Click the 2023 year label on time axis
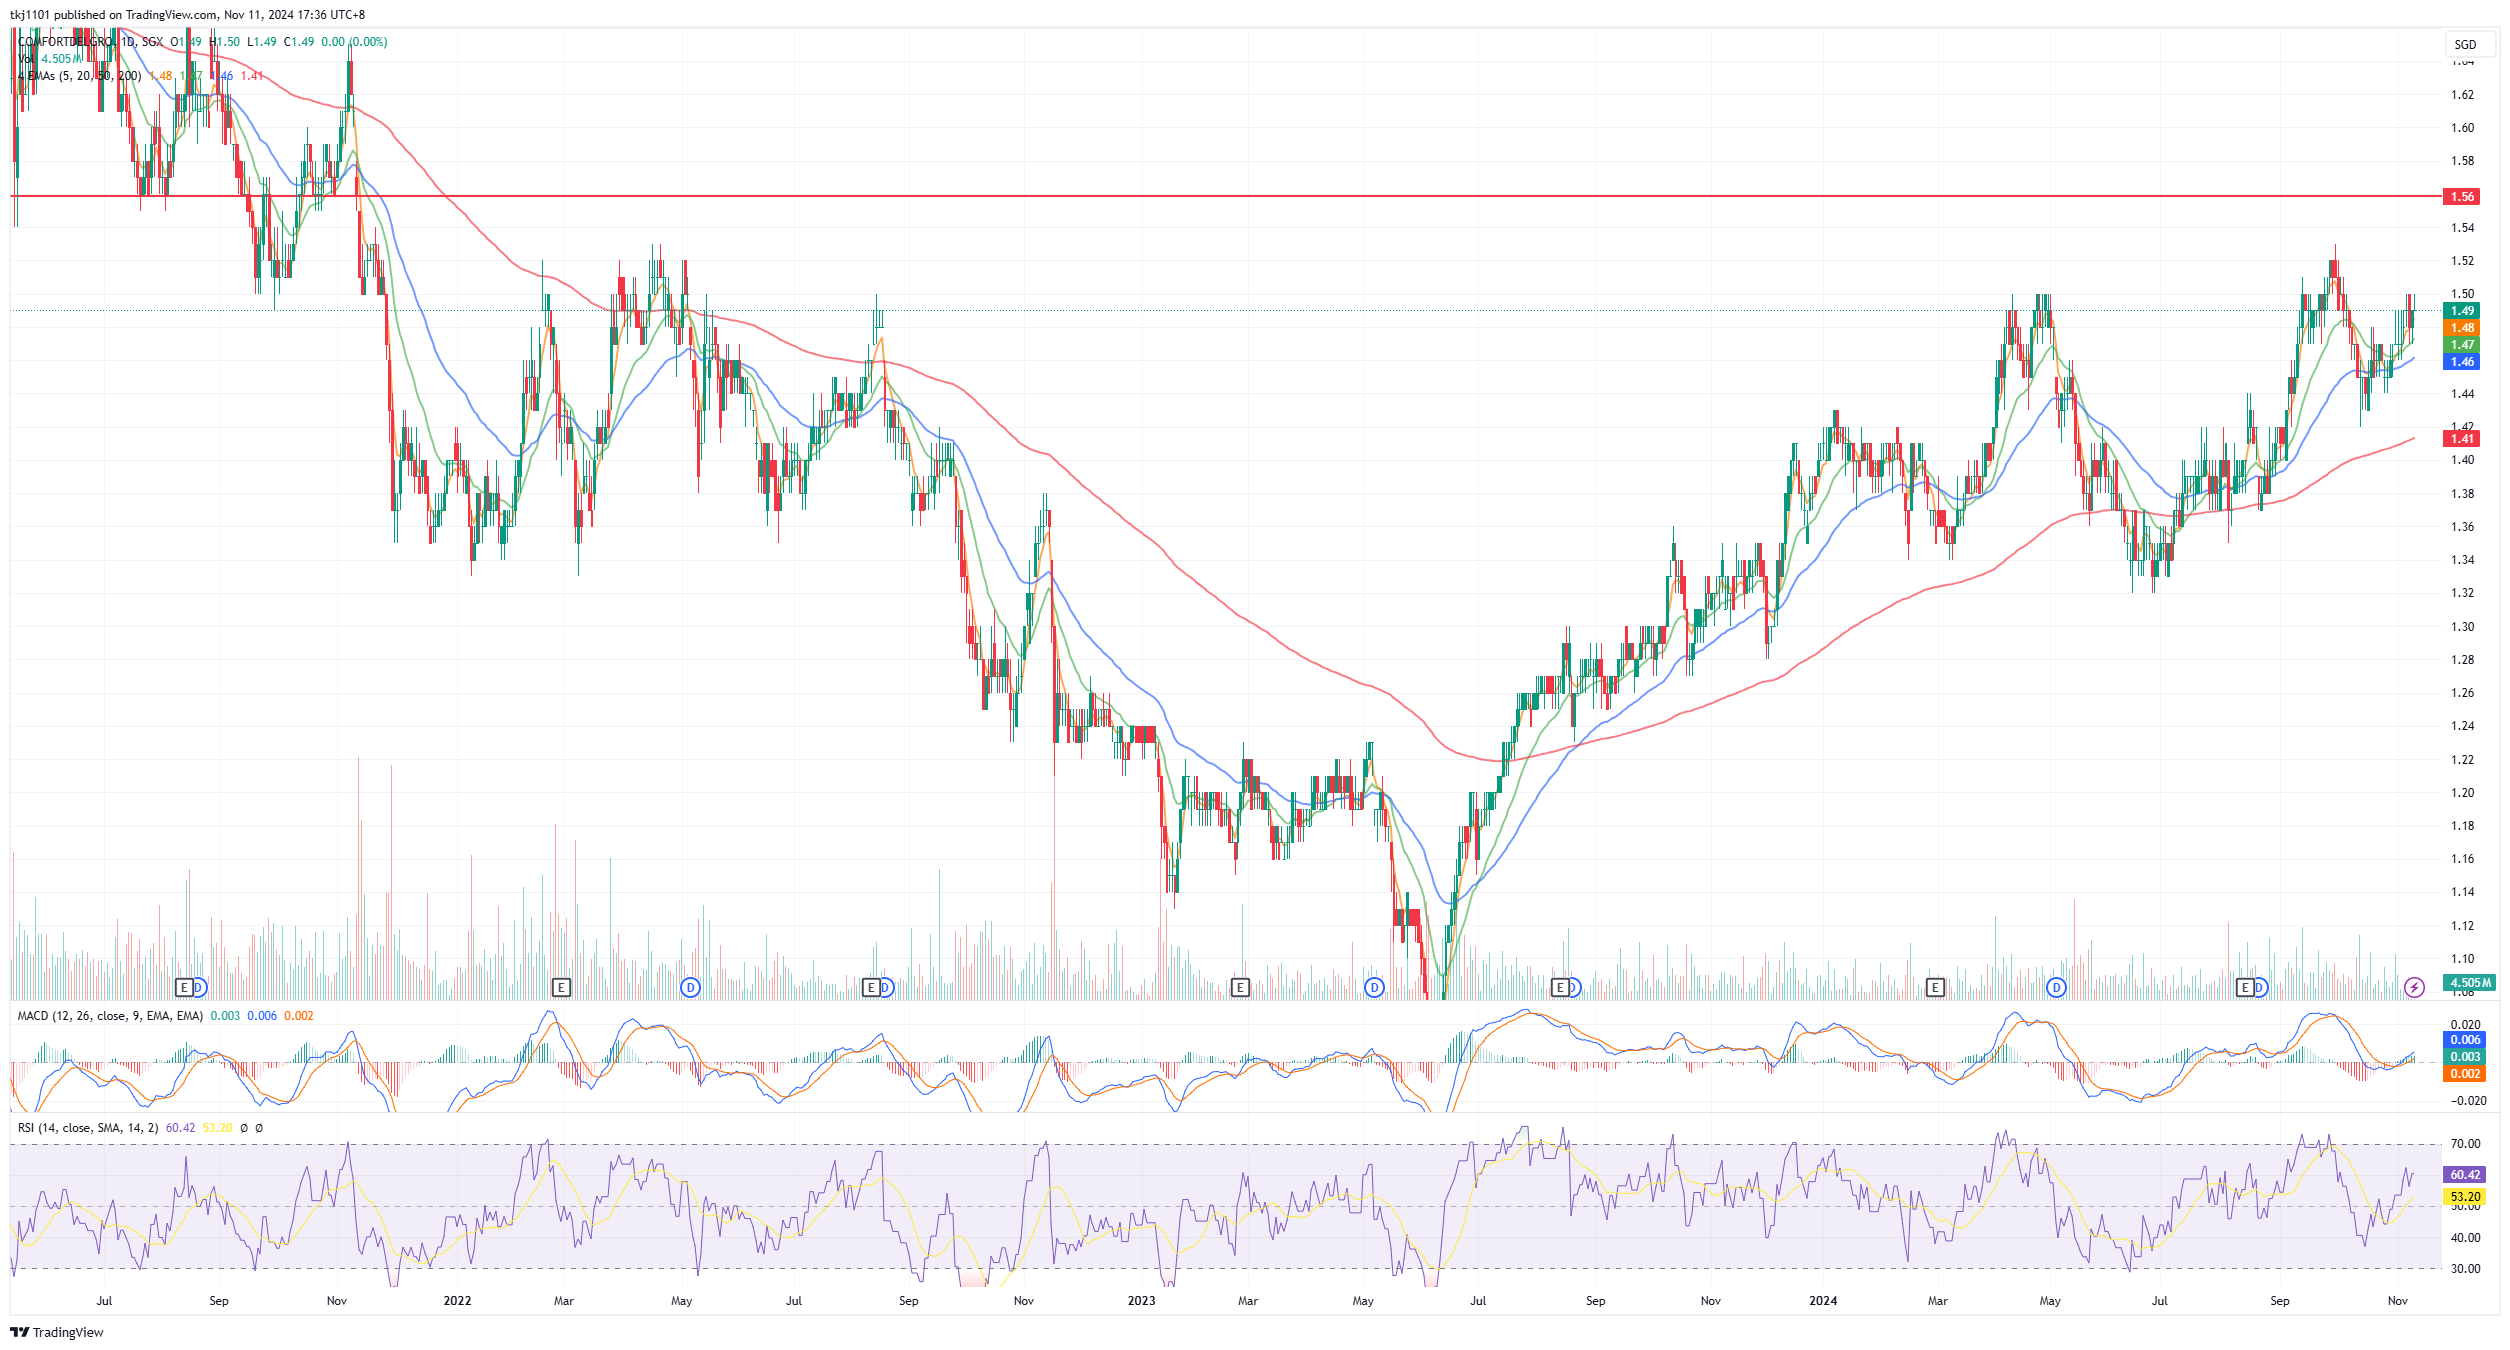This screenshot has height=1350, width=2510. [1141, 1301]
